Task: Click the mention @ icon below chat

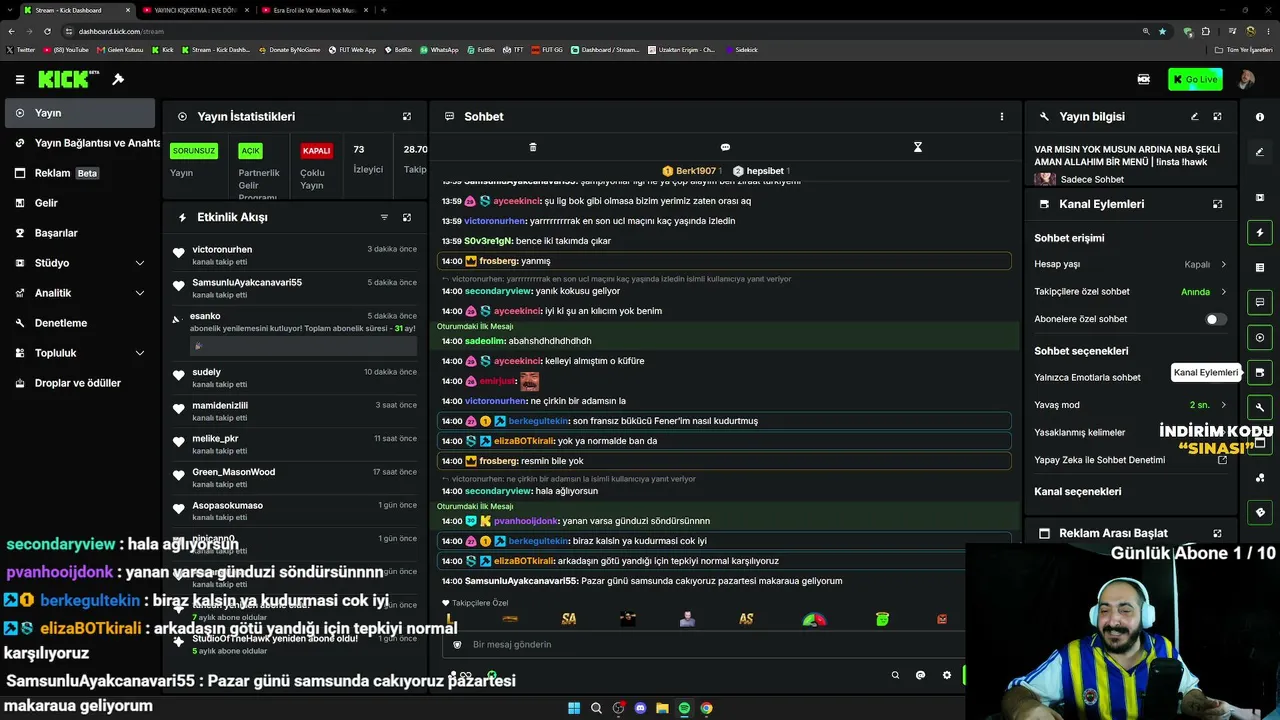Action: coord(921,675)
